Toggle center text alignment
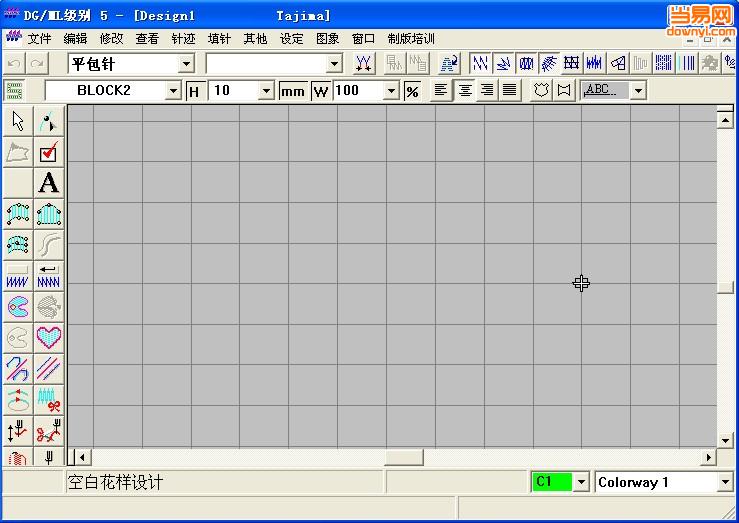 [x=464, y=90]
